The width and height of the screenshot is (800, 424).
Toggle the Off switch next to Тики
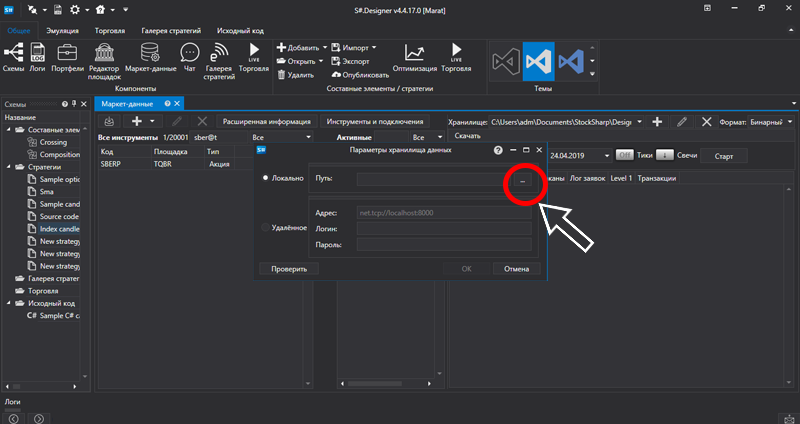click(x=624, y=155)
